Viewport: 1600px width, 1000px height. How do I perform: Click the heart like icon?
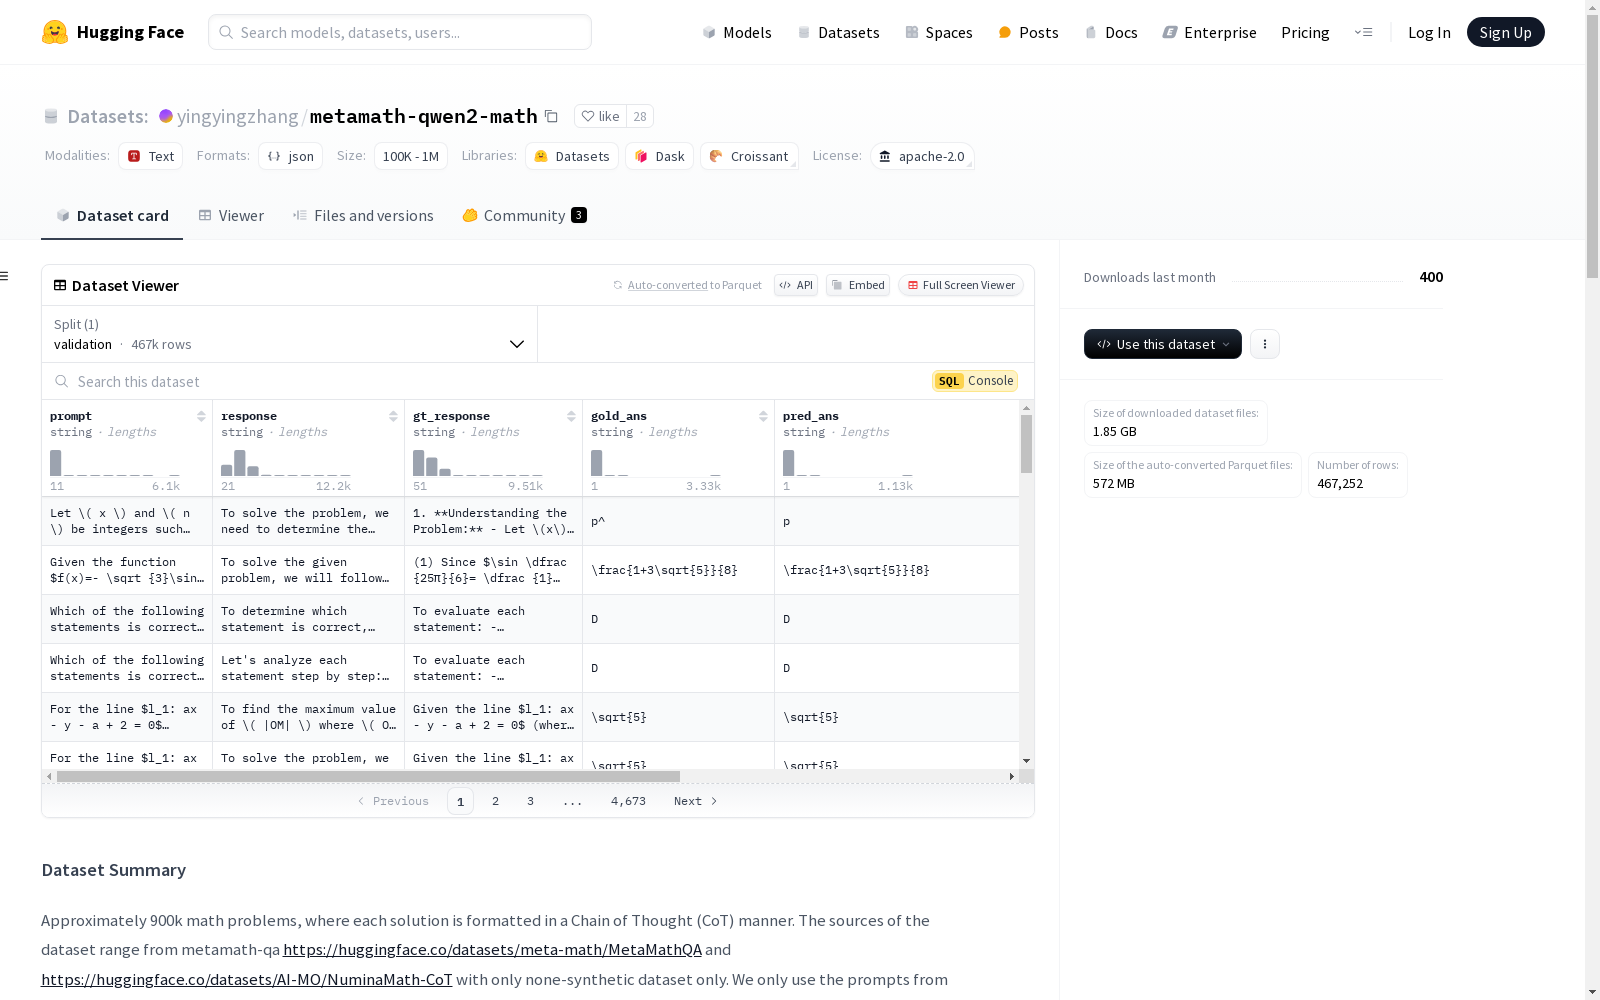[x=588, y=116]
